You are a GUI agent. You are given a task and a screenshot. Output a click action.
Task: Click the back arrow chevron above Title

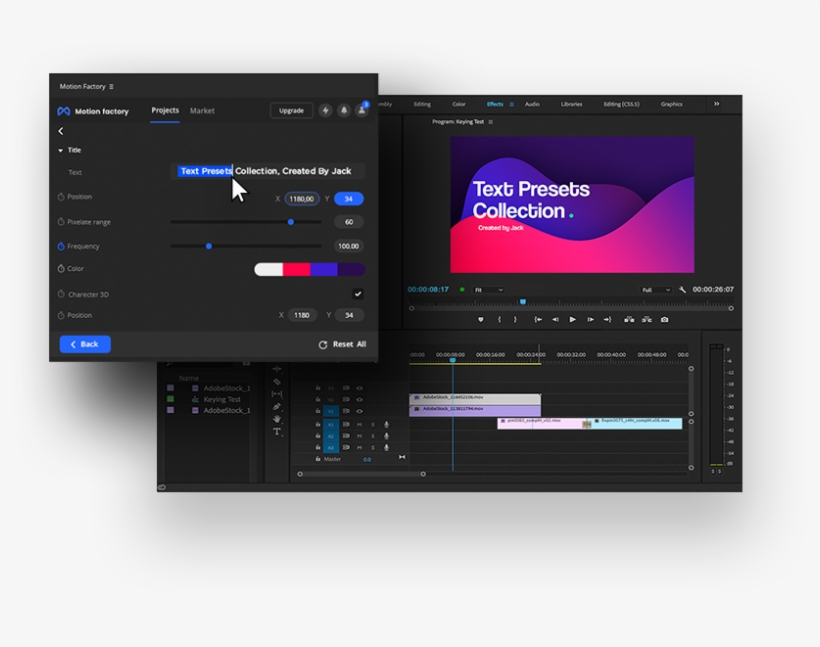61,131
